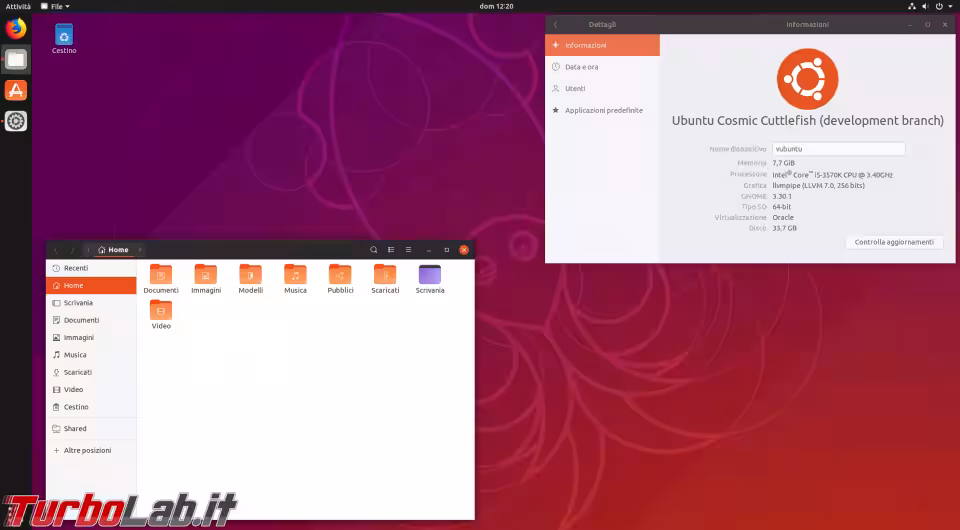Select Shared in Files sidebar

point(91,428)
